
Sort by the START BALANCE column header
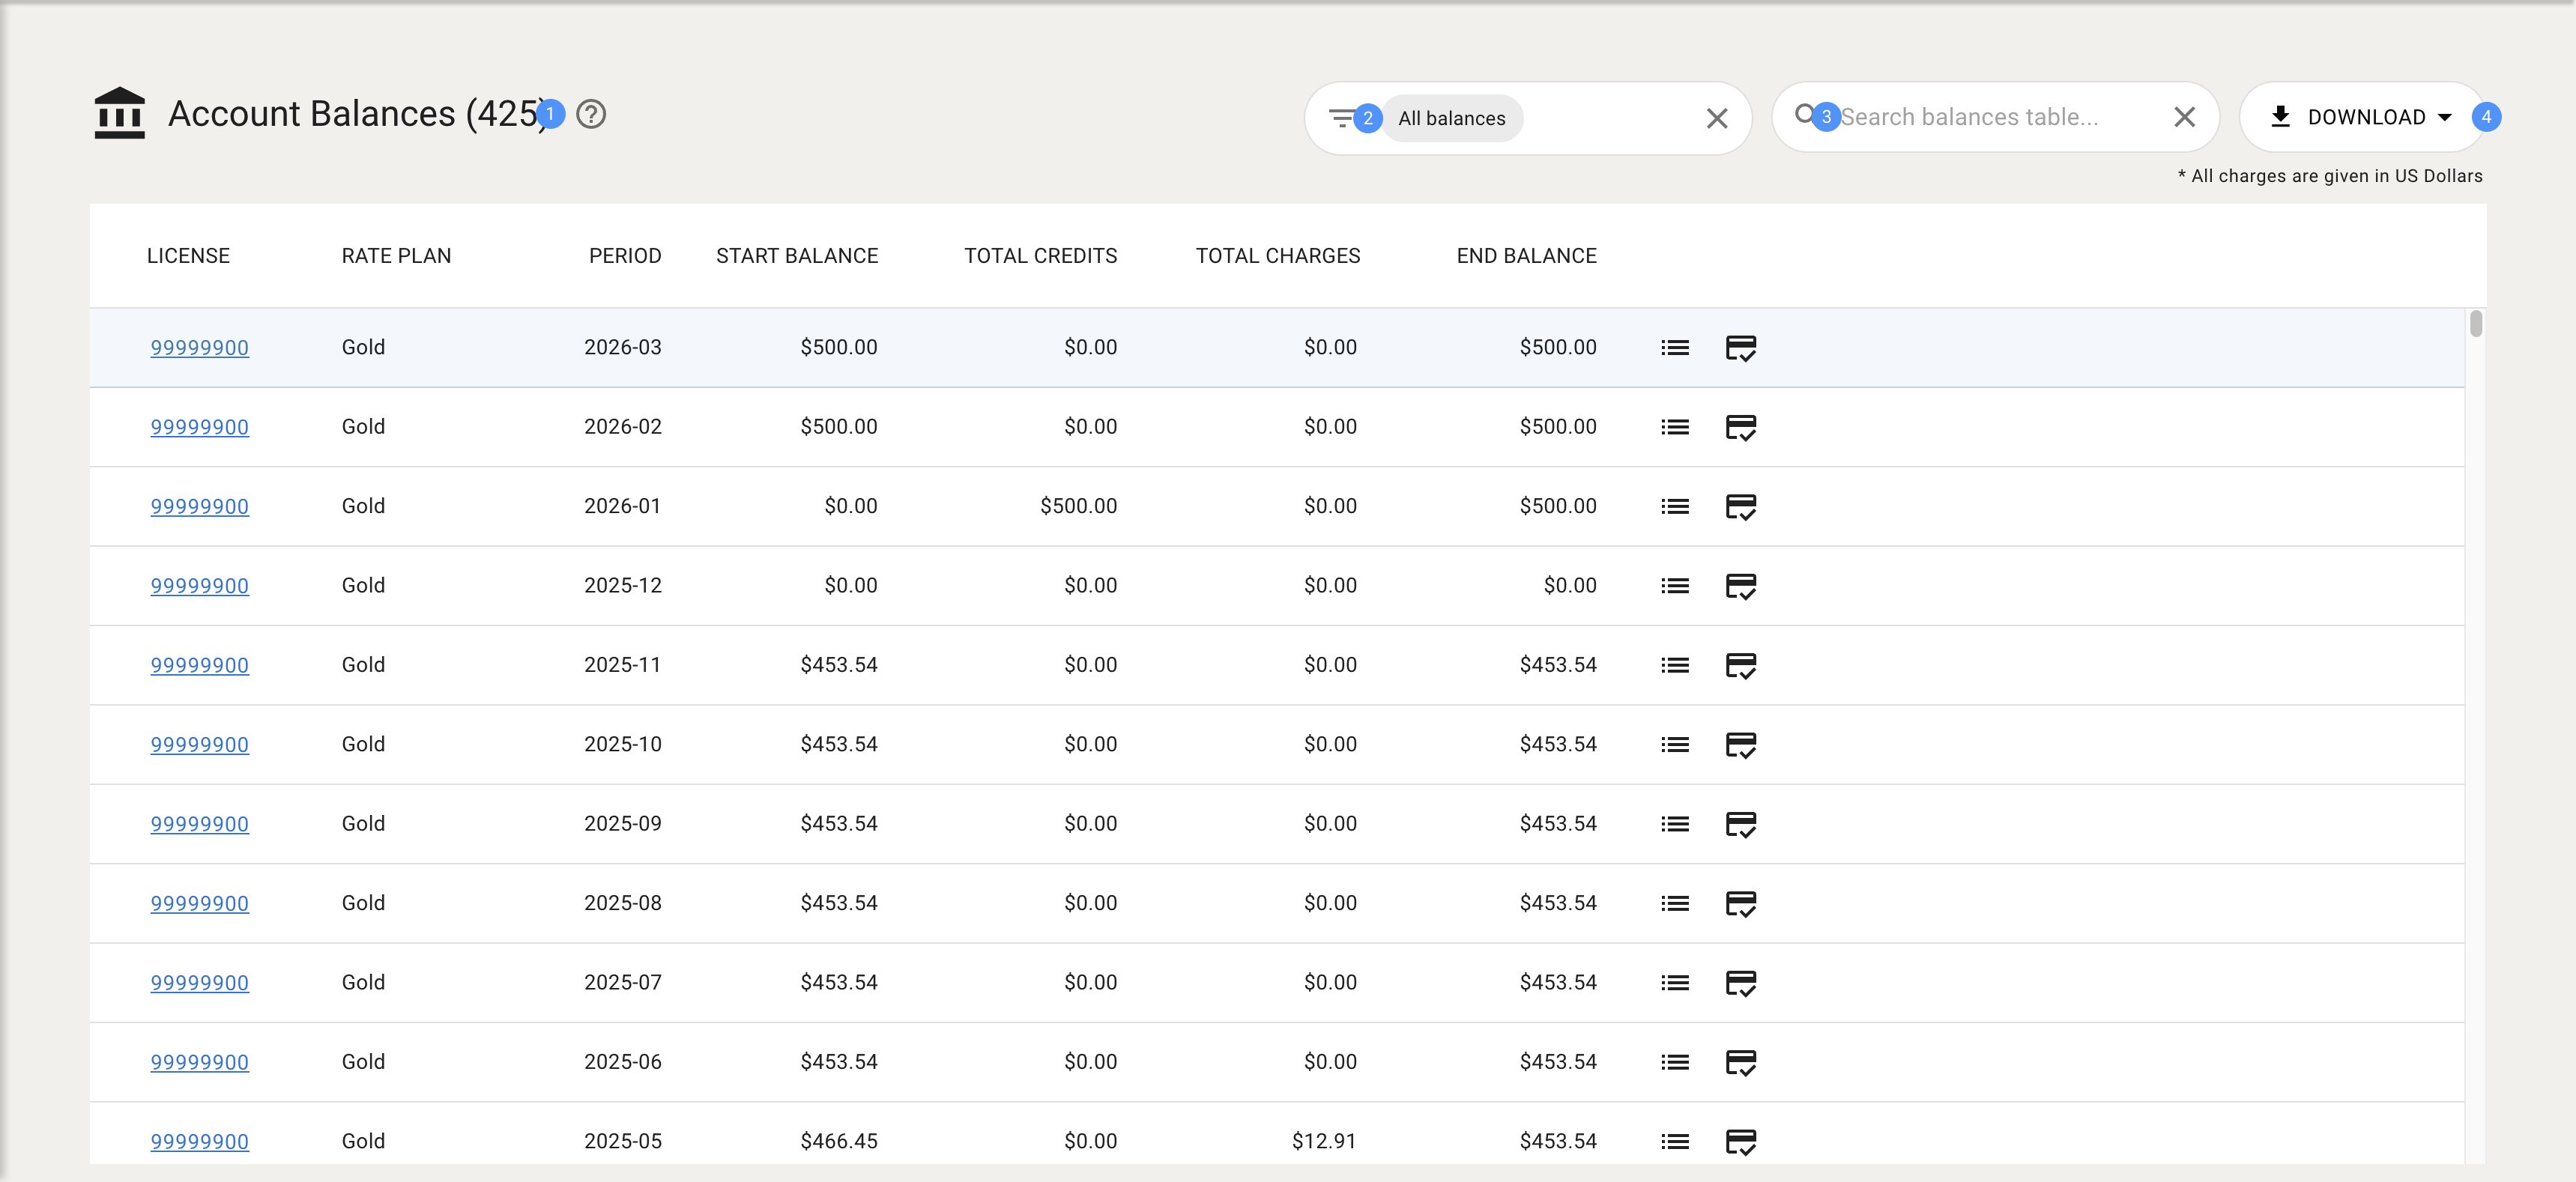pos(797,256)
